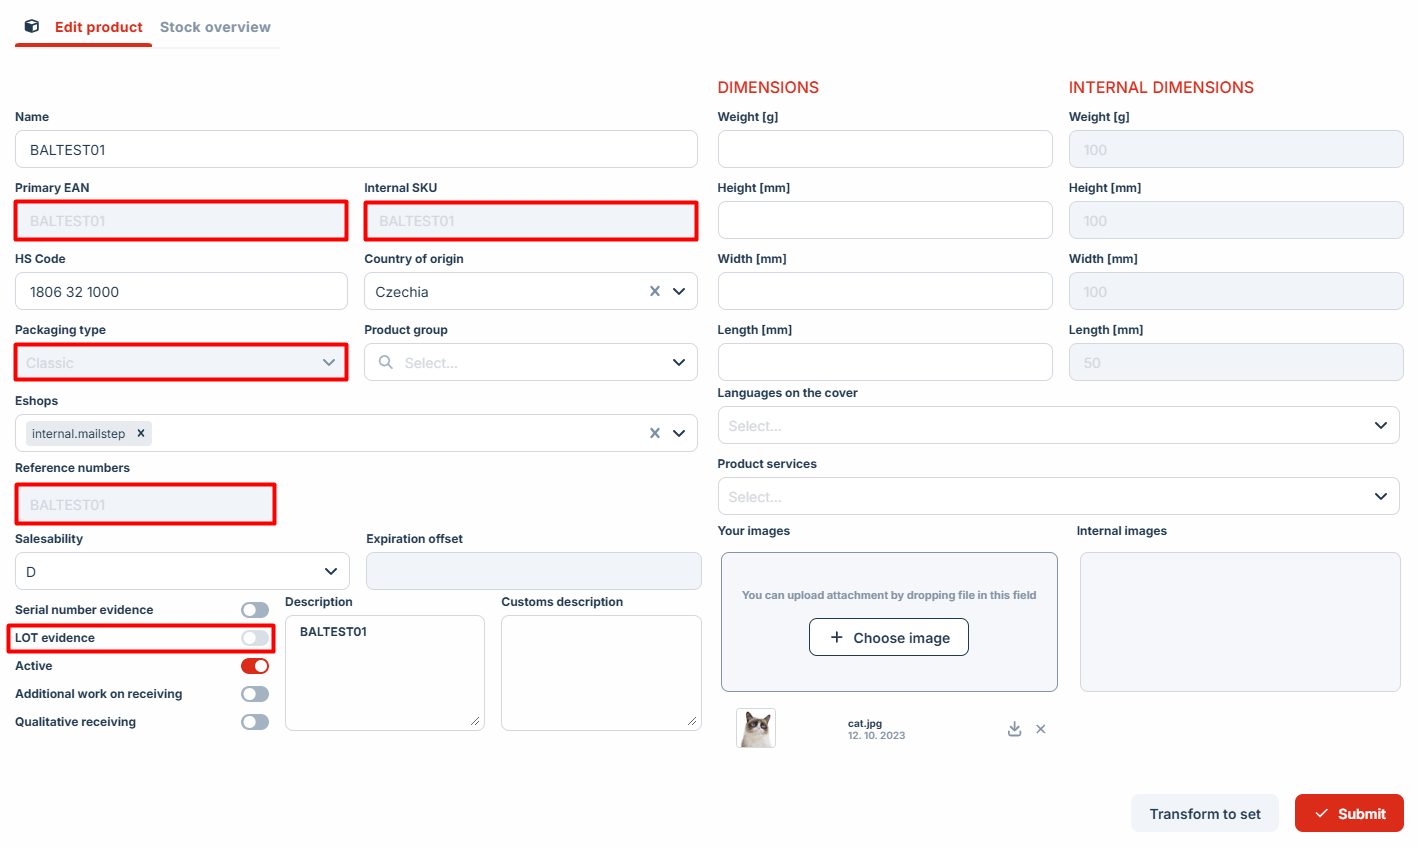Turn on Qualitative receiving switch
The image size is (1419, 847).
[255, 722]
